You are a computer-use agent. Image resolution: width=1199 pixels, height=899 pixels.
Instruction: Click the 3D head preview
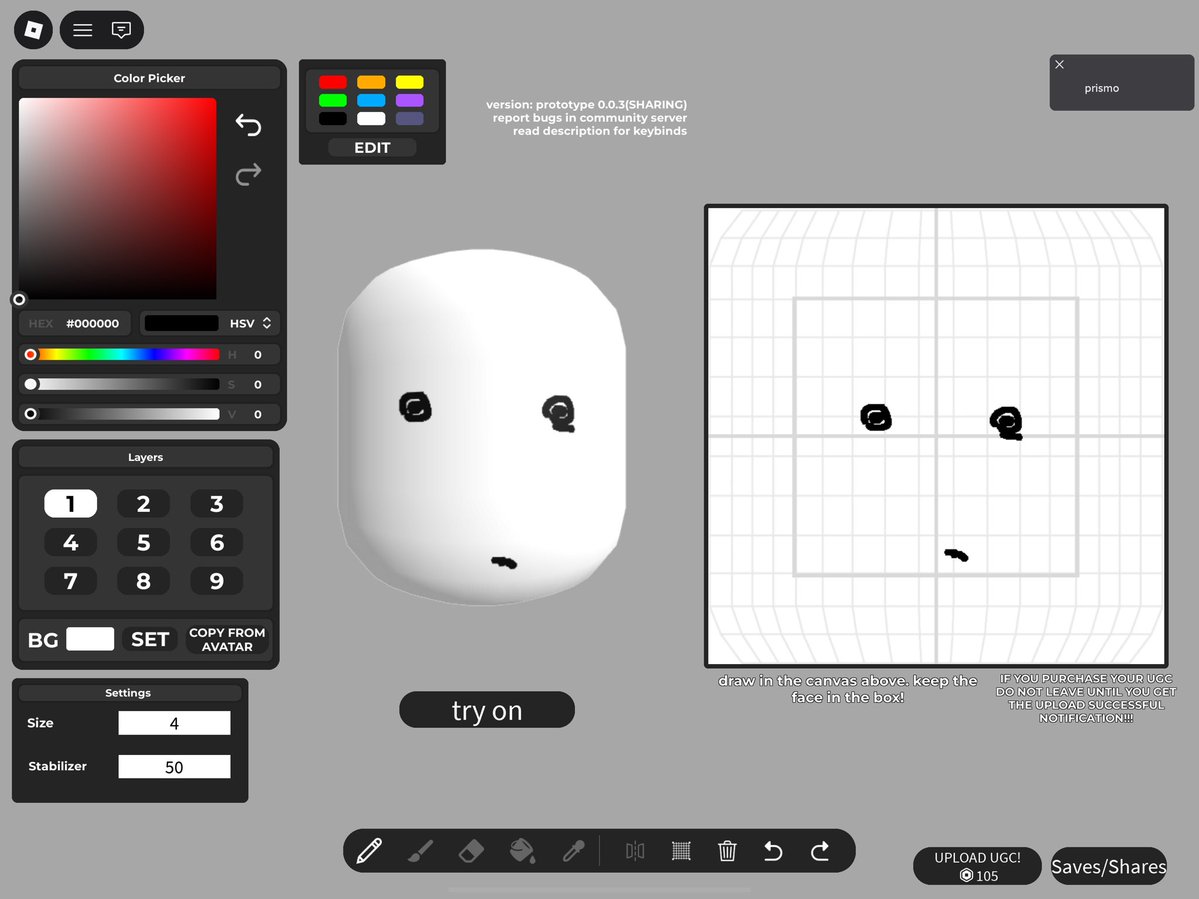point(483,427)
